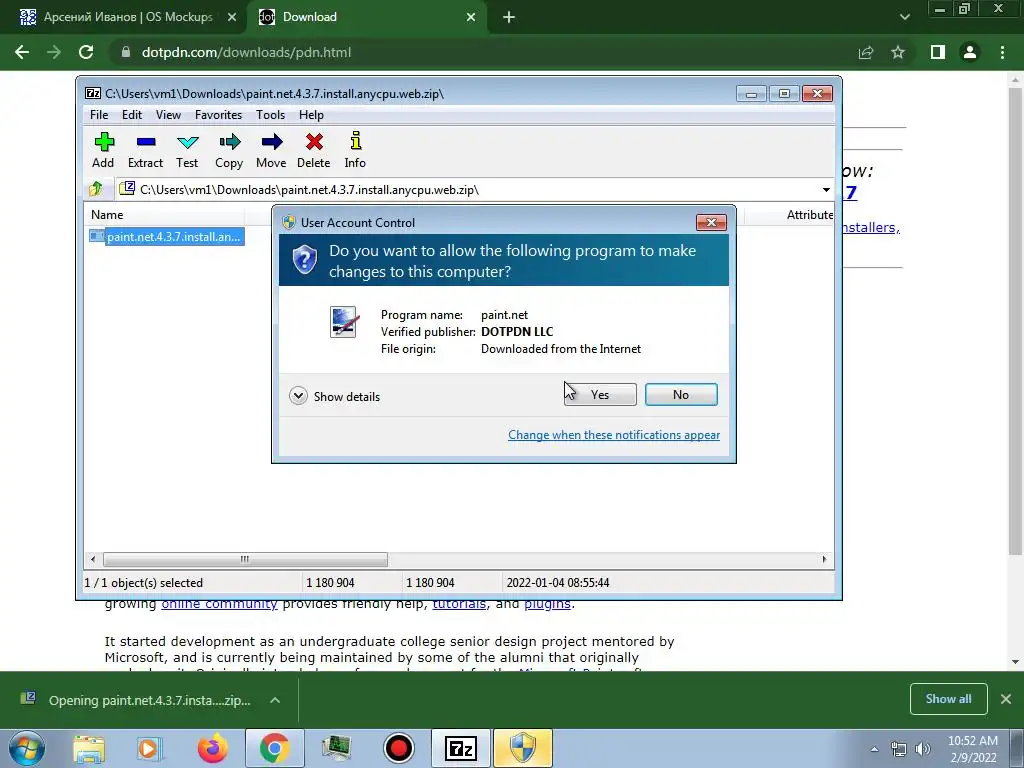Screen dimensions: 1024x768
Task: Click the Chrome back arrow
Action: pyautogui.click(x=22, y=52)
